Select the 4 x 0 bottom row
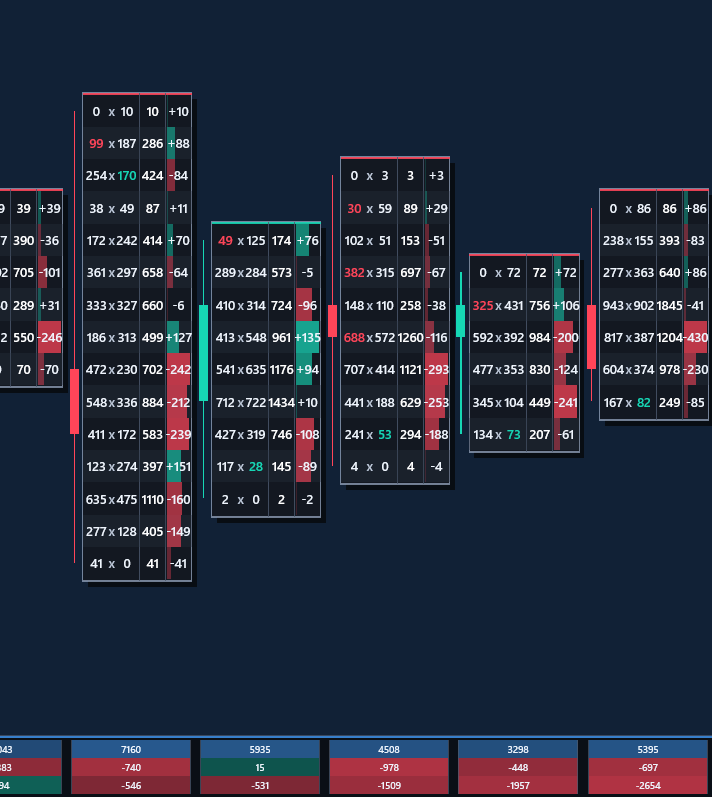 pyautogui.click(x=395, y=467)
